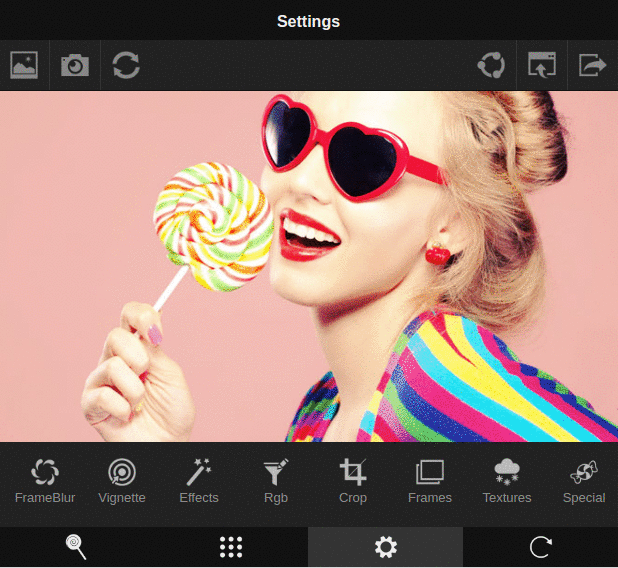
Task: Open the Frames tool
Action: 430,481
